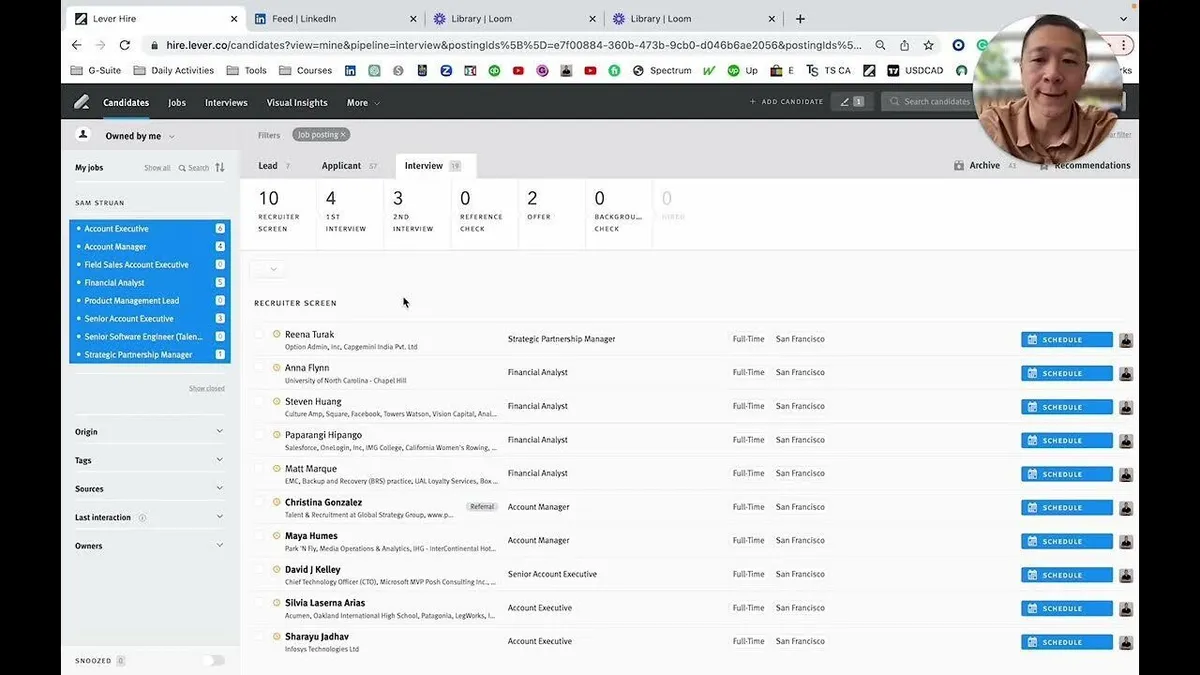Click Show all in My jobs
The image size is (1200, 675).
(157, 167)
